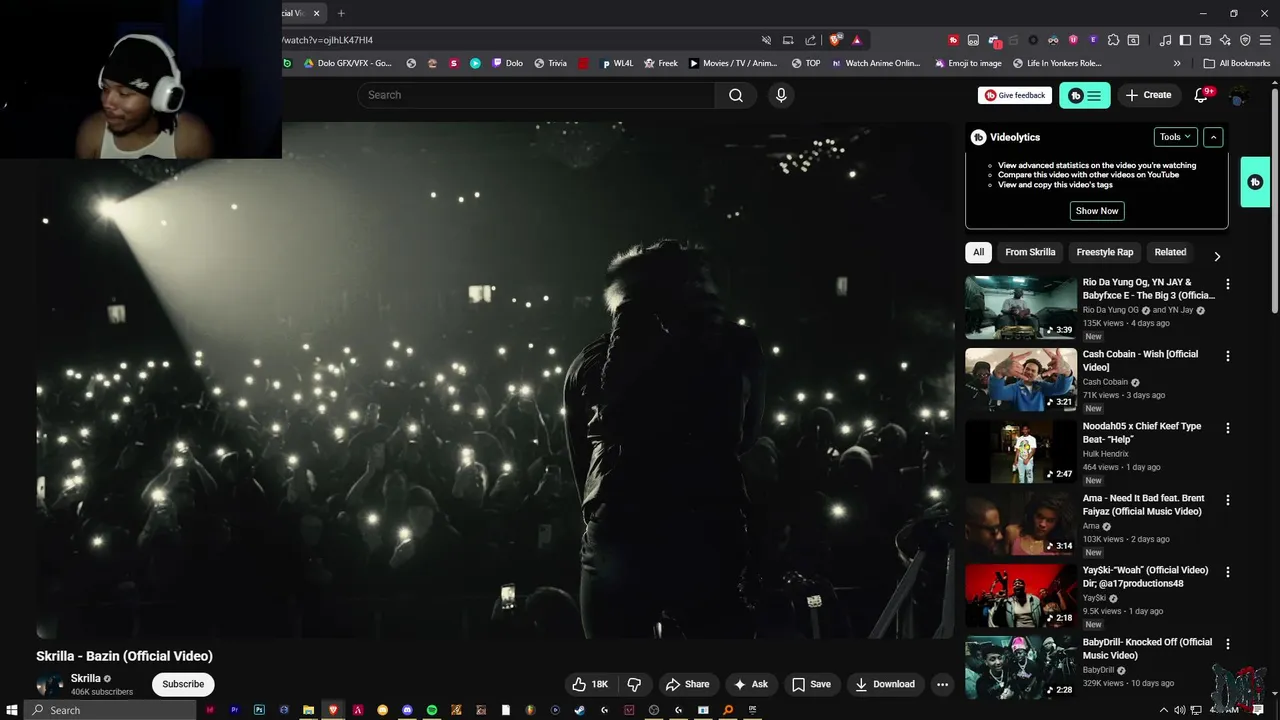
Task: Click the Brave Shields lion icon
Action: point(835,40)
